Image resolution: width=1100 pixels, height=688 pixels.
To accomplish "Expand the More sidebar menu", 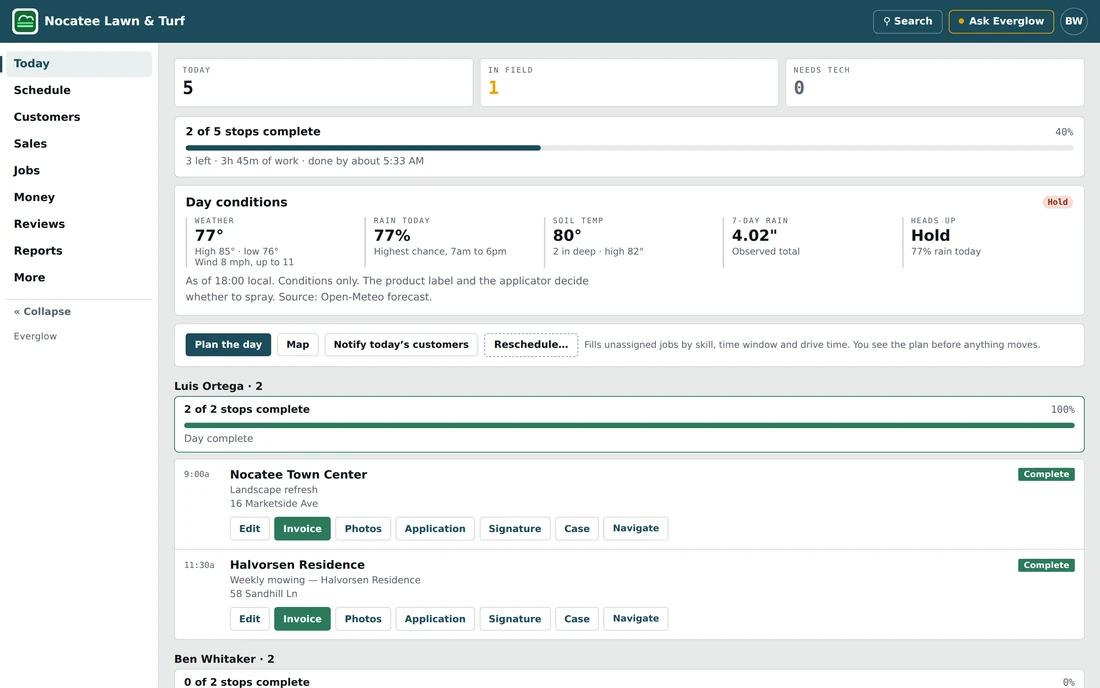I will (77, 277).
